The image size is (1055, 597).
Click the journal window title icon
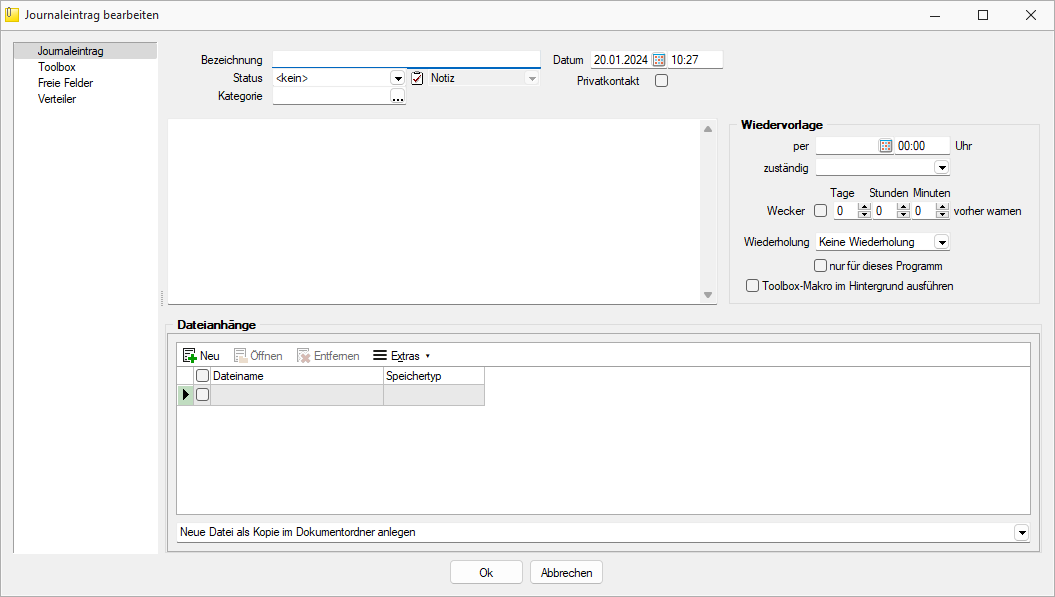pyautogui.click(x=12, y=15)
